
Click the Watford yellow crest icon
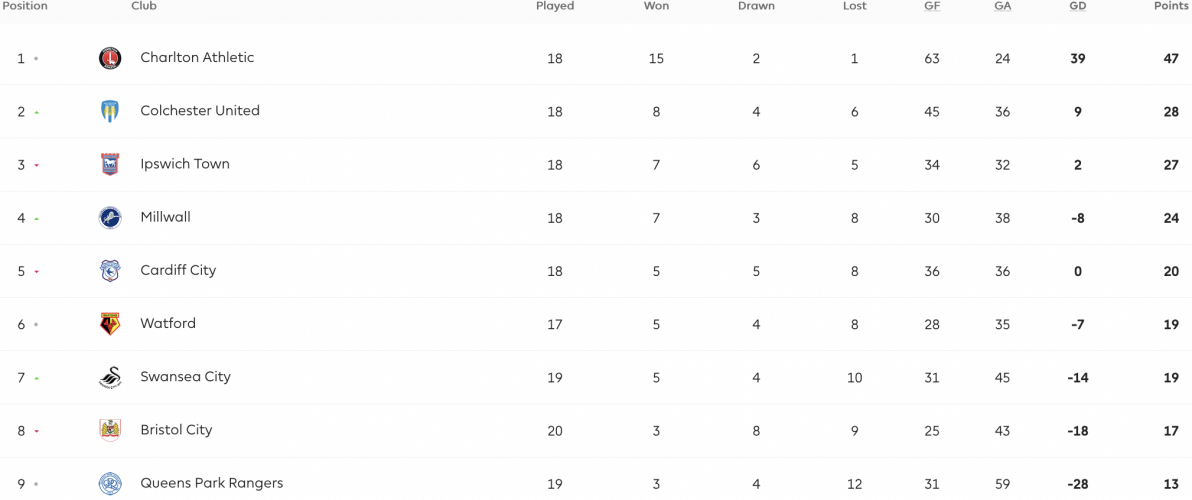[x=110, y=324]
